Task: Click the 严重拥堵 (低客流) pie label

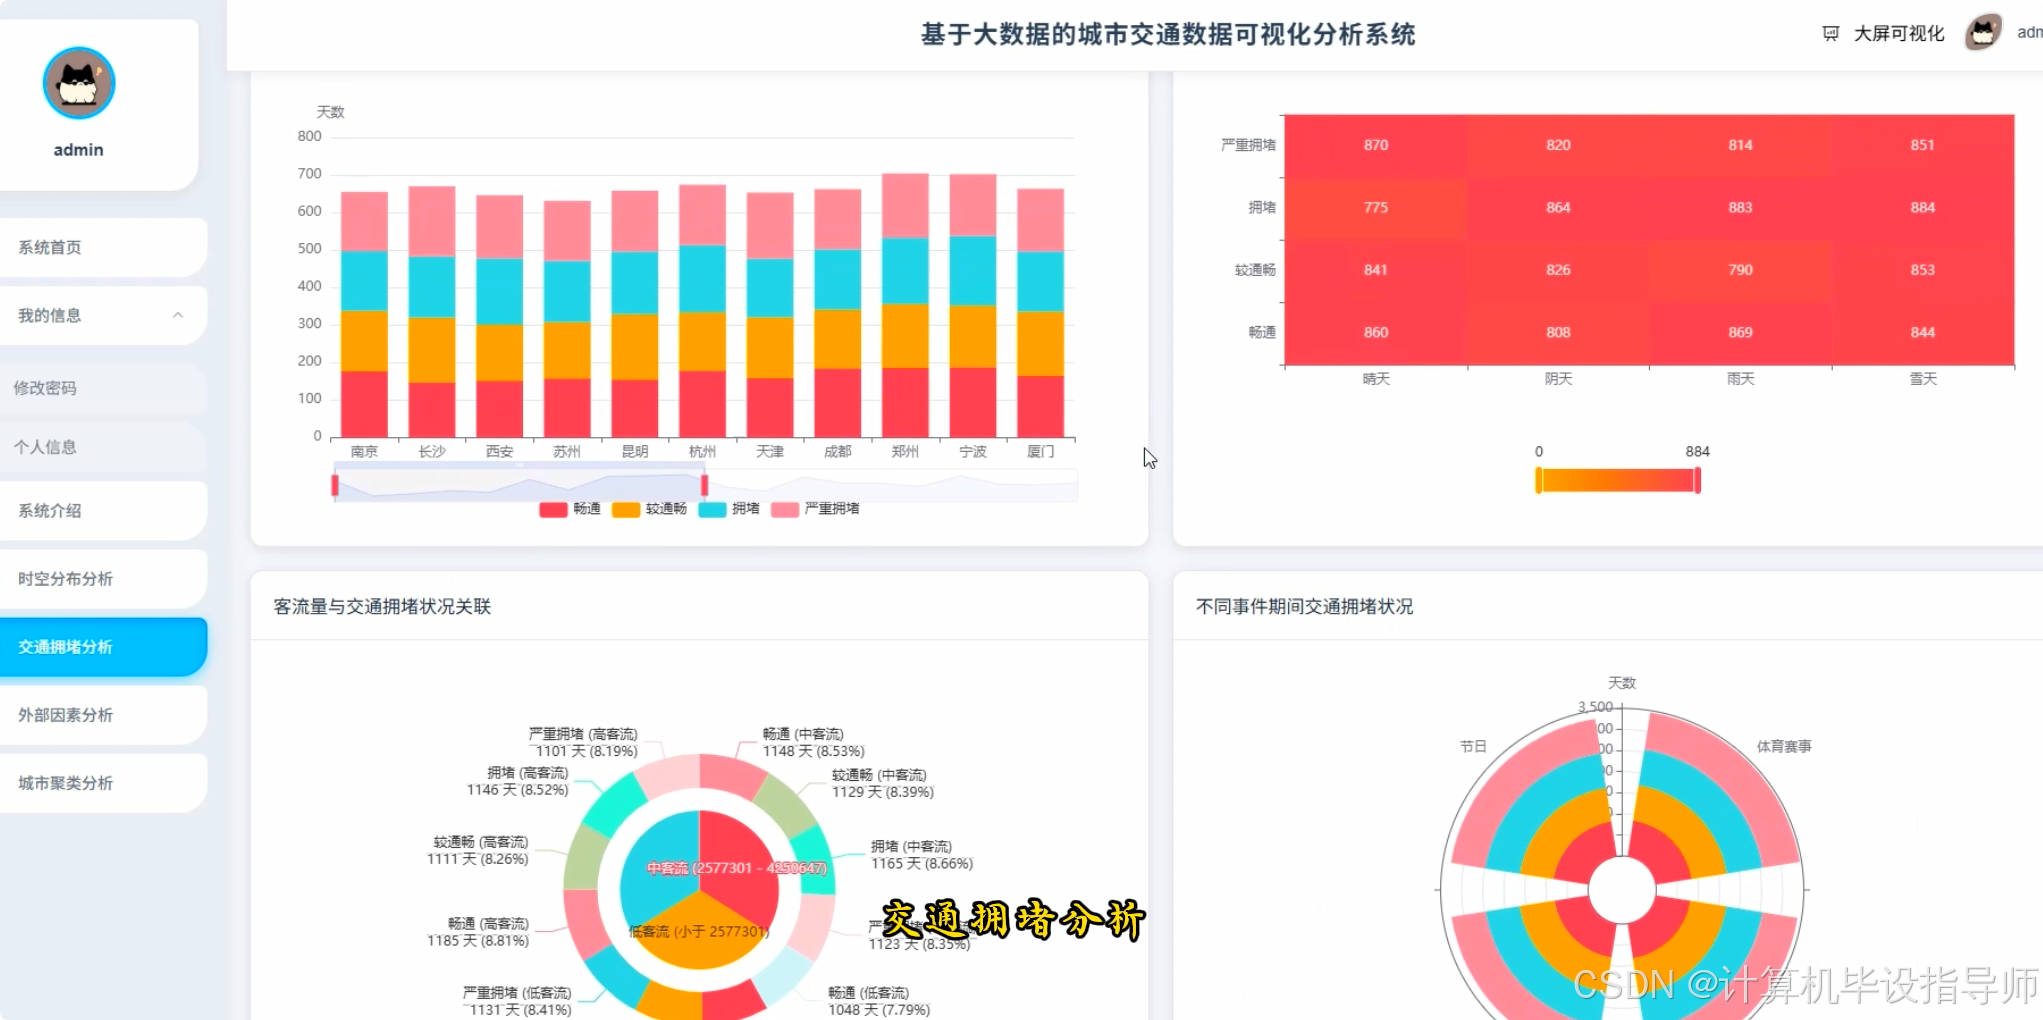Action: click(x=516, y=1001)
